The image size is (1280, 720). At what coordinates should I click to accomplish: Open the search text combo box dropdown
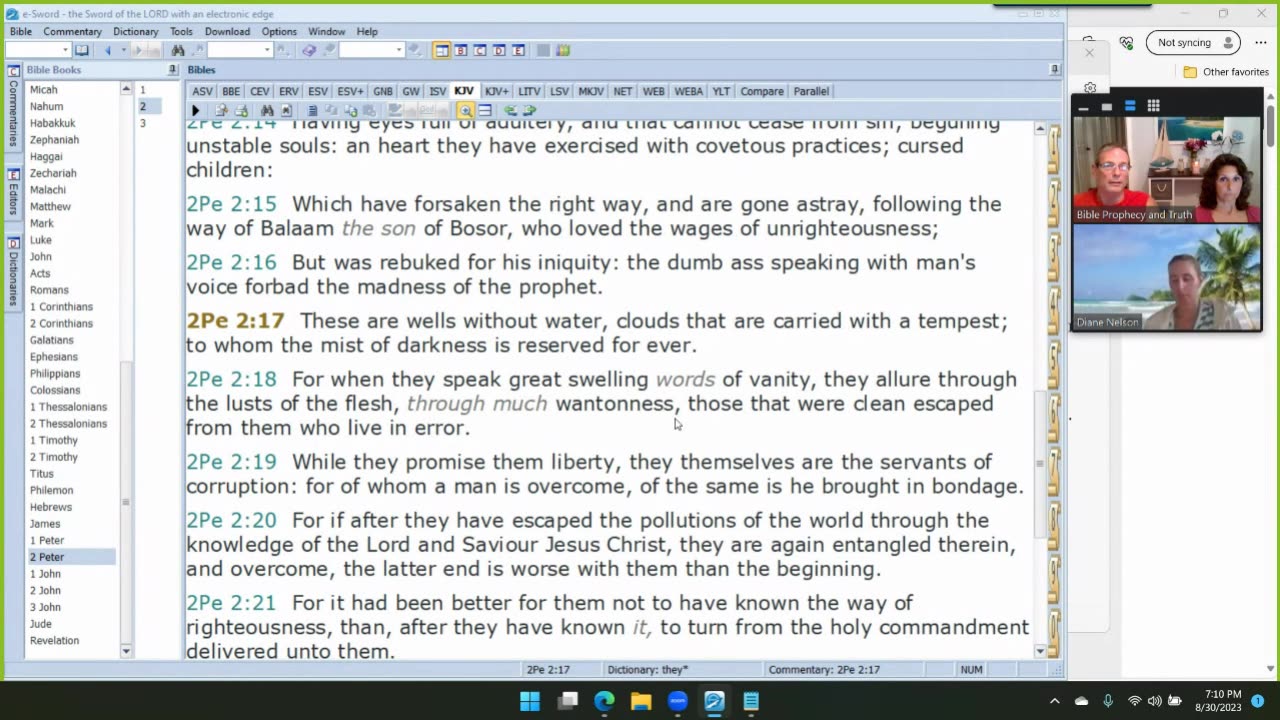pyautogui.click(x=266, y=50)
